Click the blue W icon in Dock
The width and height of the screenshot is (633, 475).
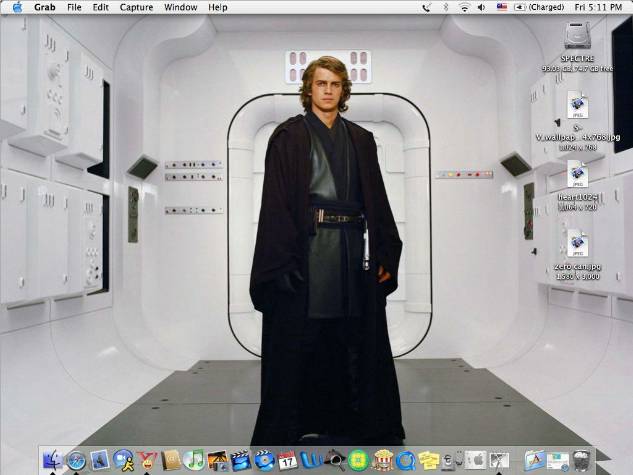pyautogui.click(x=311, y=460)
